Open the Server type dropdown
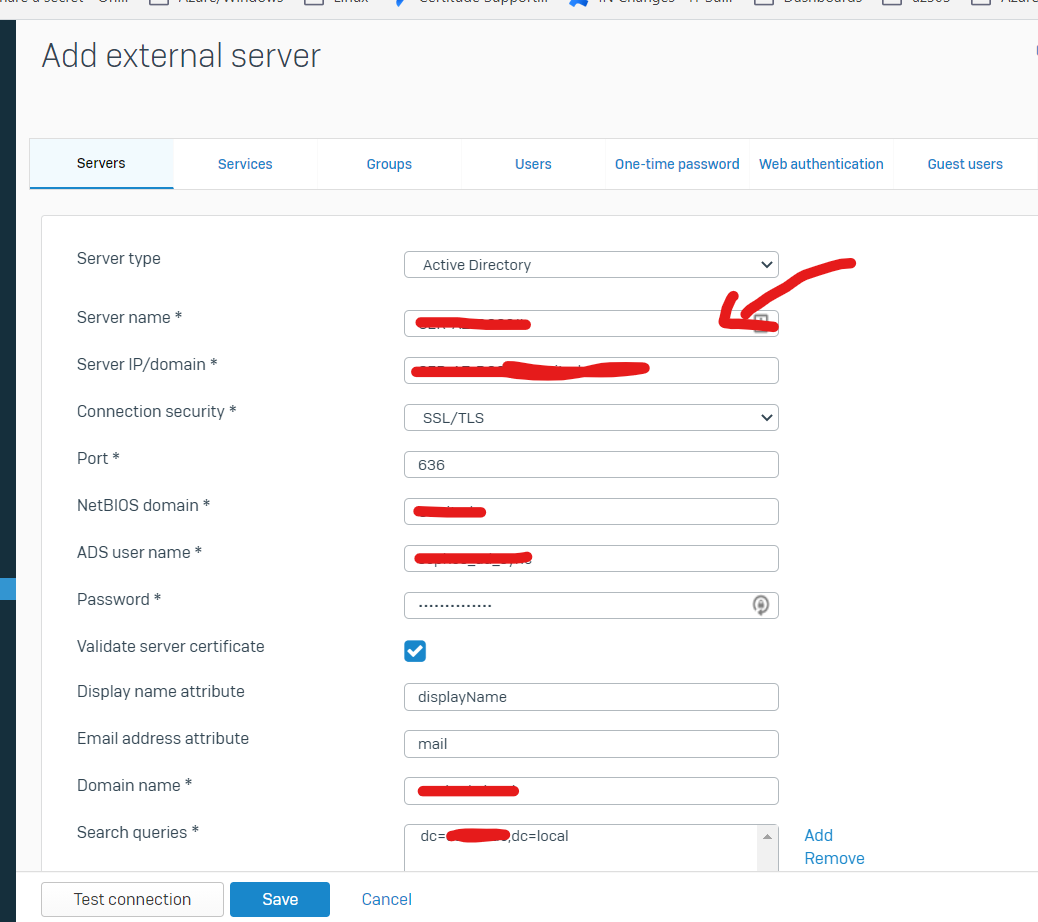Screen dimensions: 1038x922 click(591, 265)
